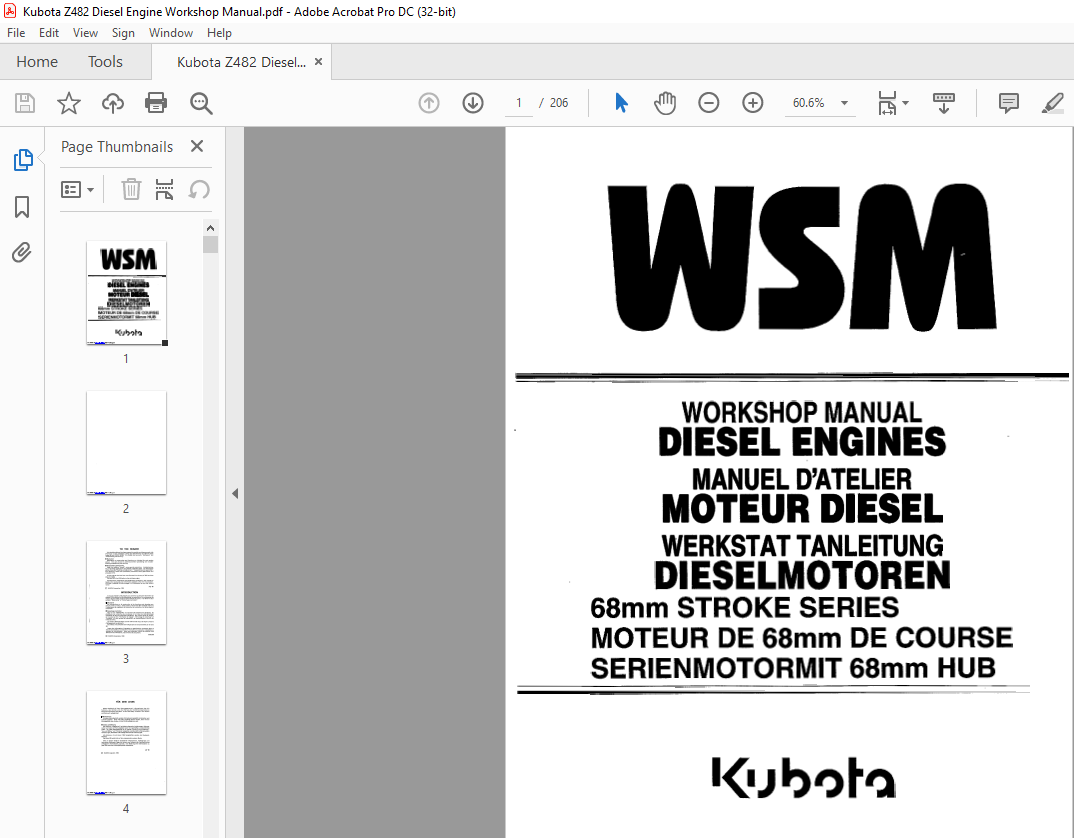The height and width of the screenshot is (838, 1074).
Task: Open the Fit page options
Action: point(888,103)
